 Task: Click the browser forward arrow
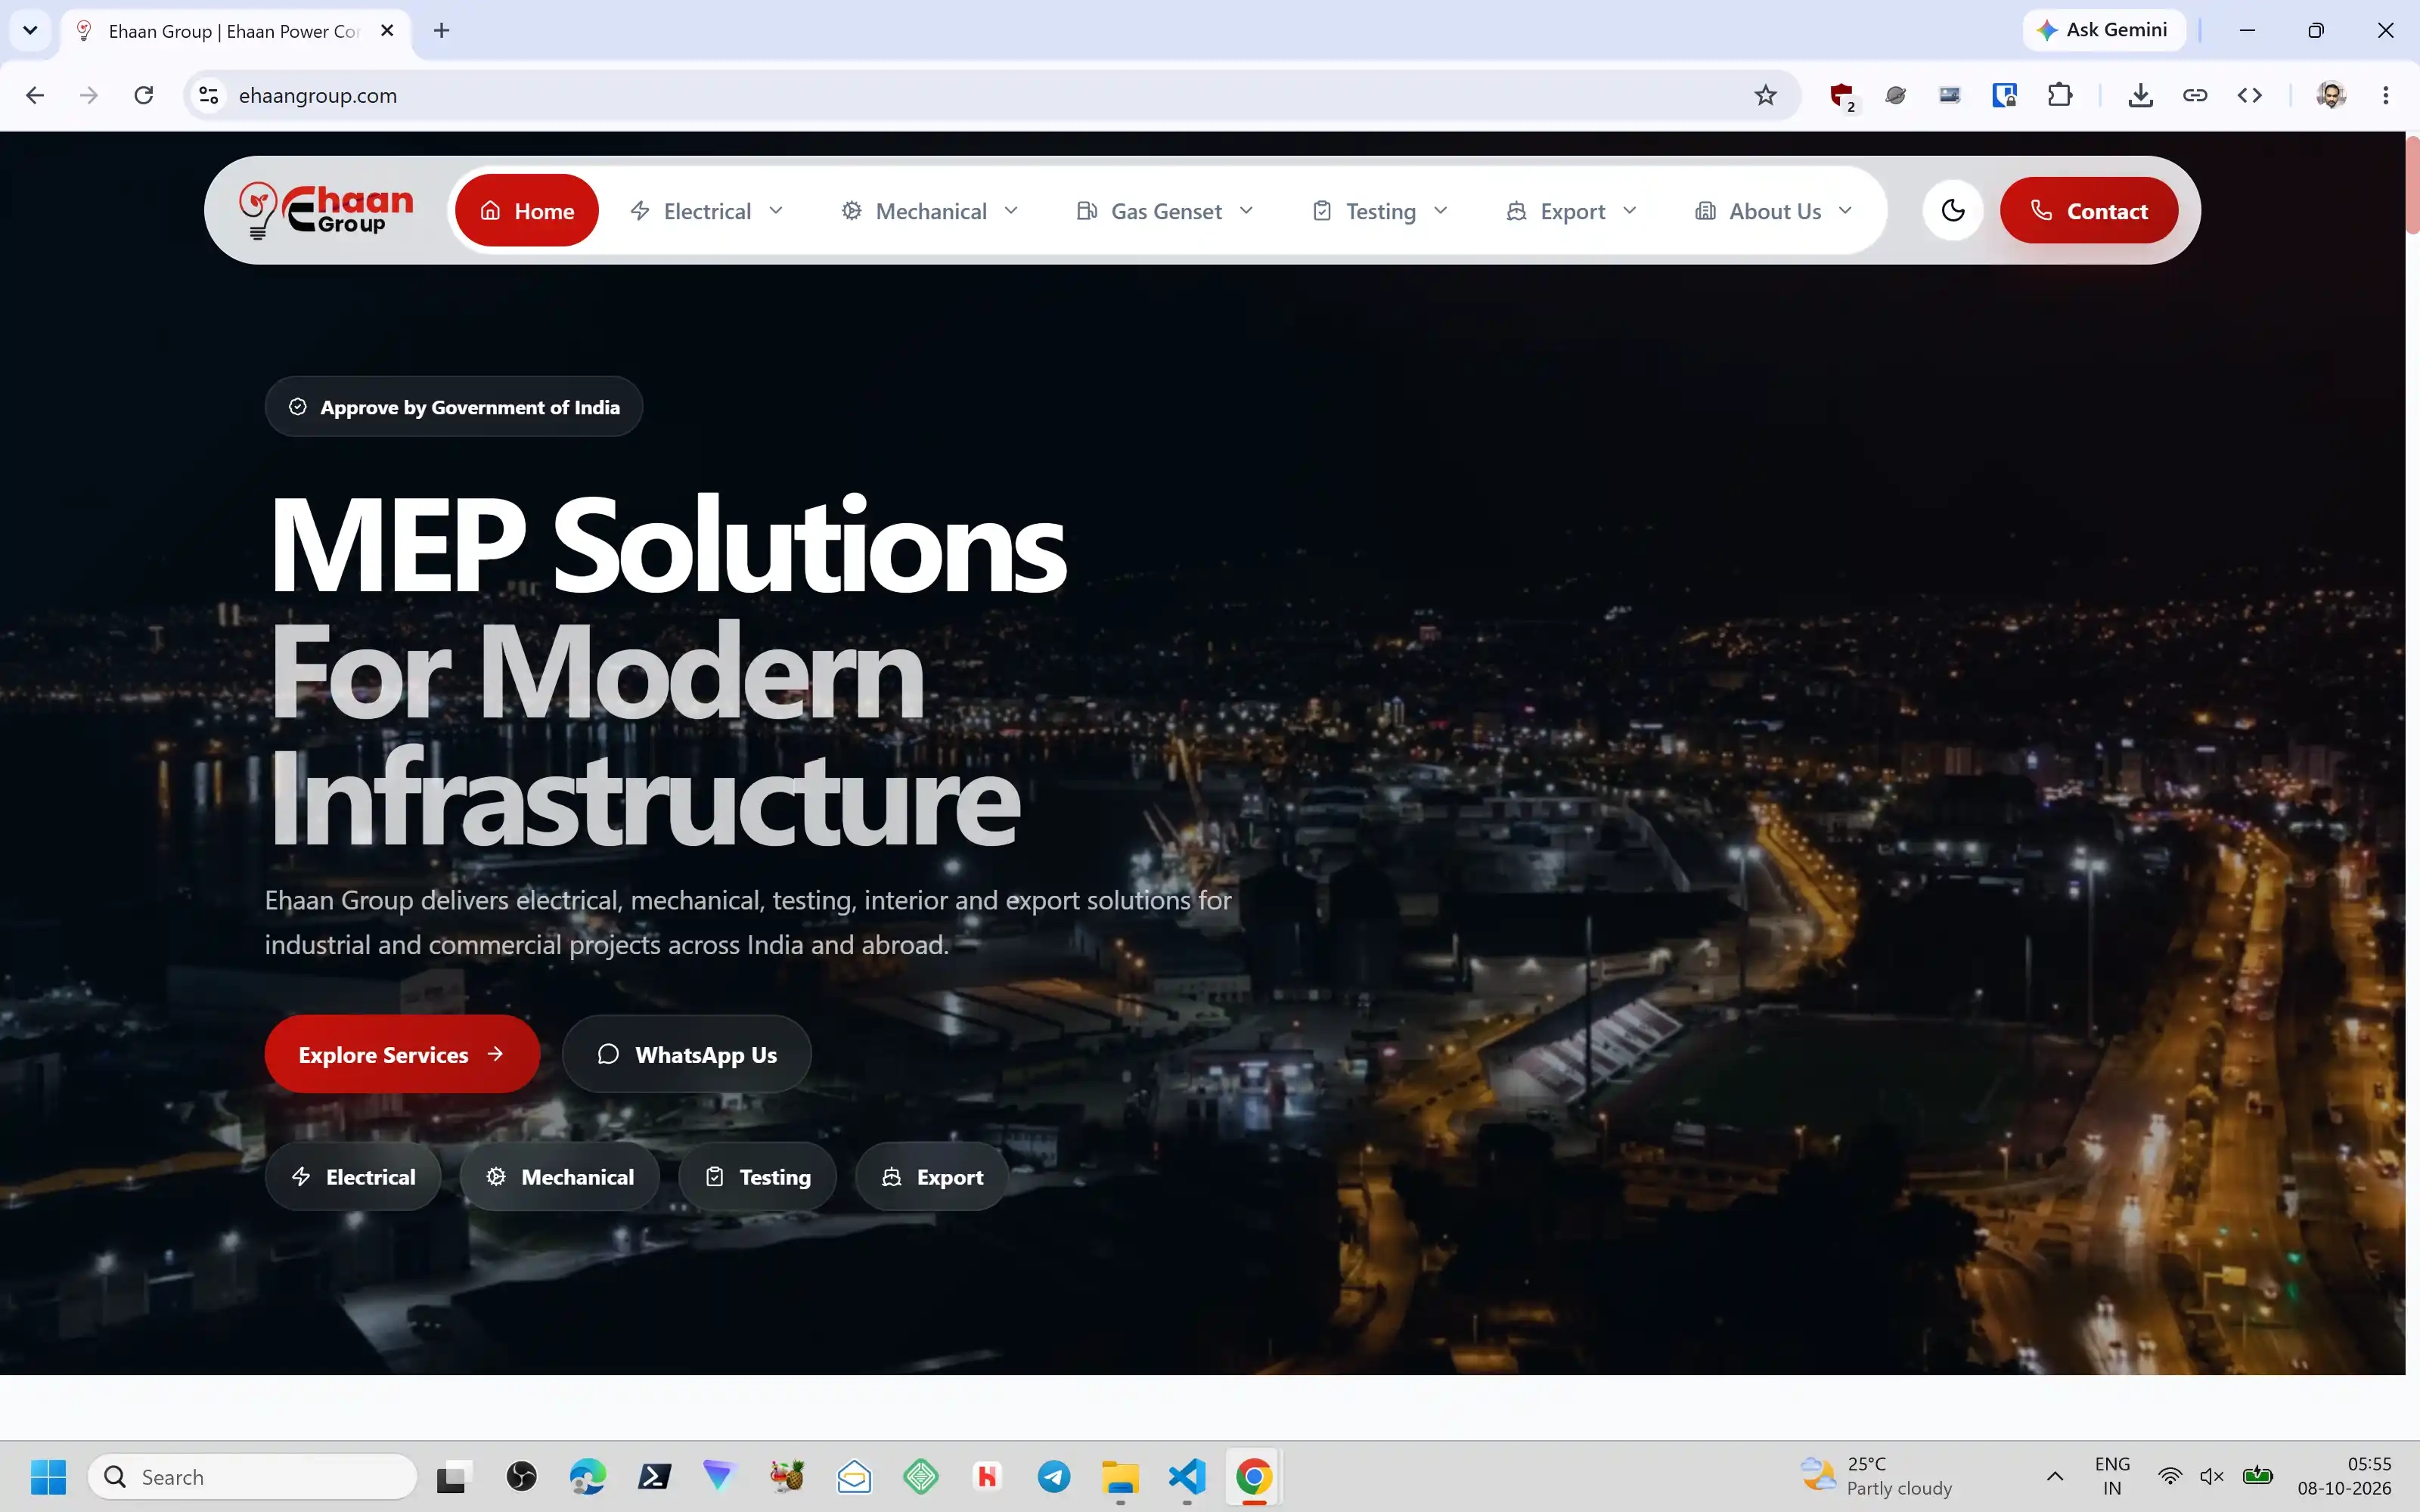89,95
